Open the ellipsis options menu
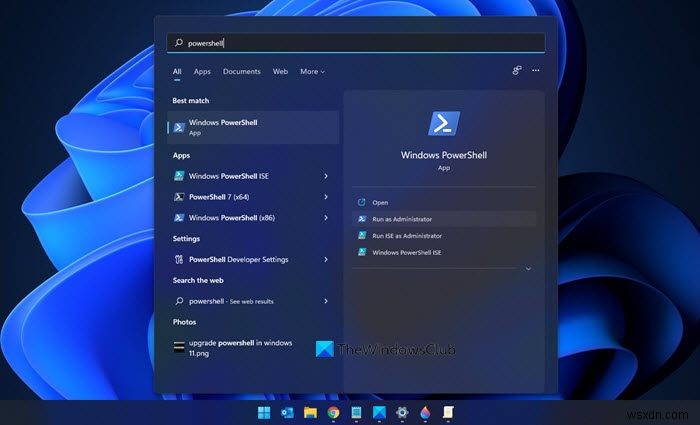The height and width of the screenshot is (425, 700). click(536, 70)
